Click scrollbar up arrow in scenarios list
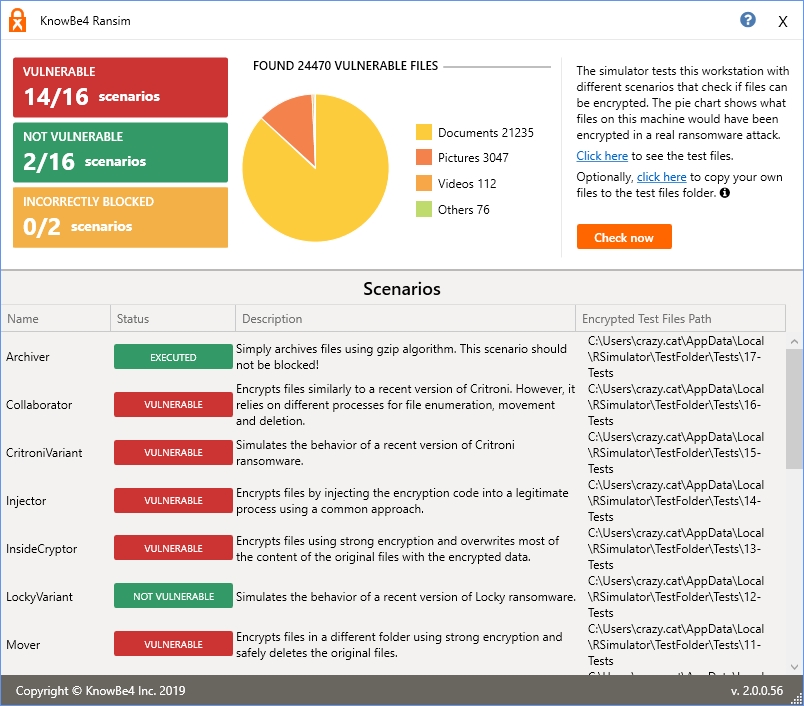 (x=794, y=341)
